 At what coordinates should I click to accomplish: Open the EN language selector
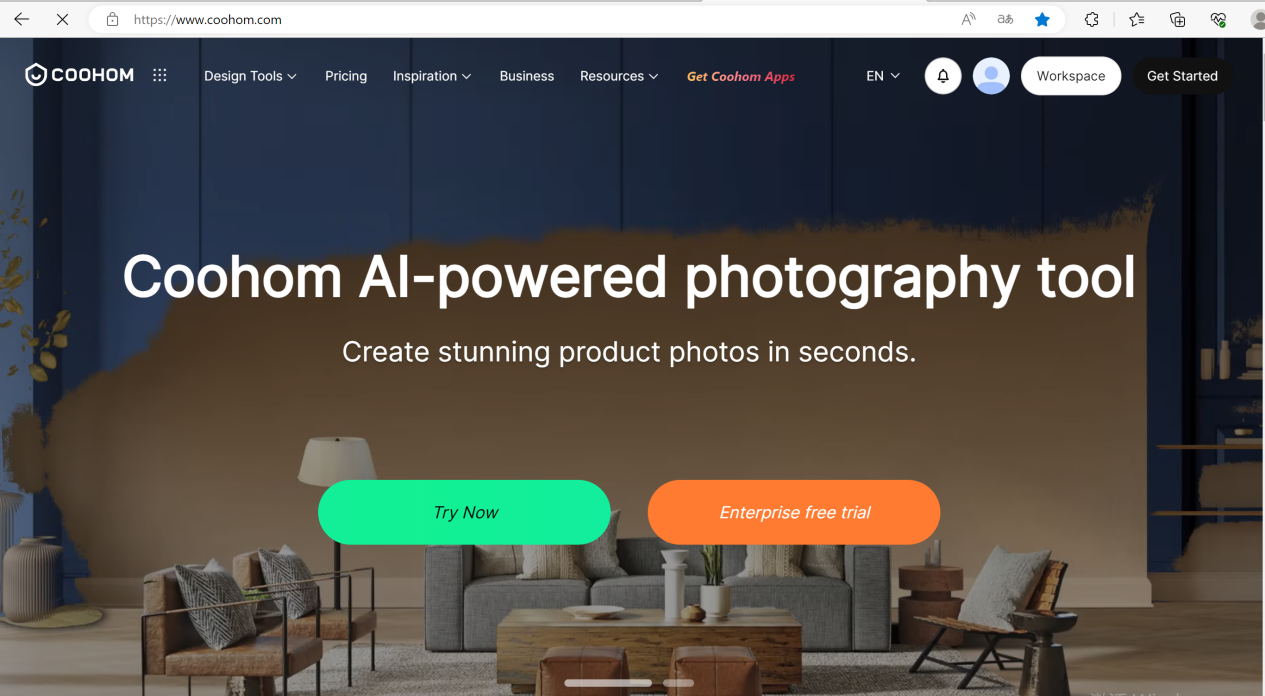(883, 76)
